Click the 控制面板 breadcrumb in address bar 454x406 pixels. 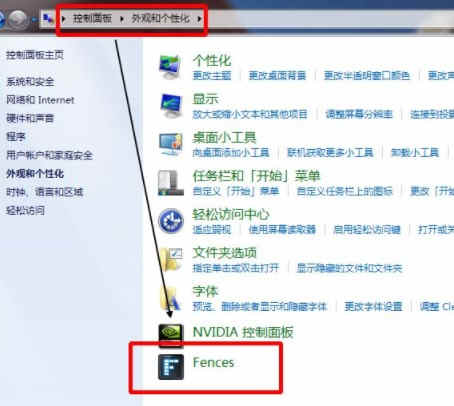point(92,18)
